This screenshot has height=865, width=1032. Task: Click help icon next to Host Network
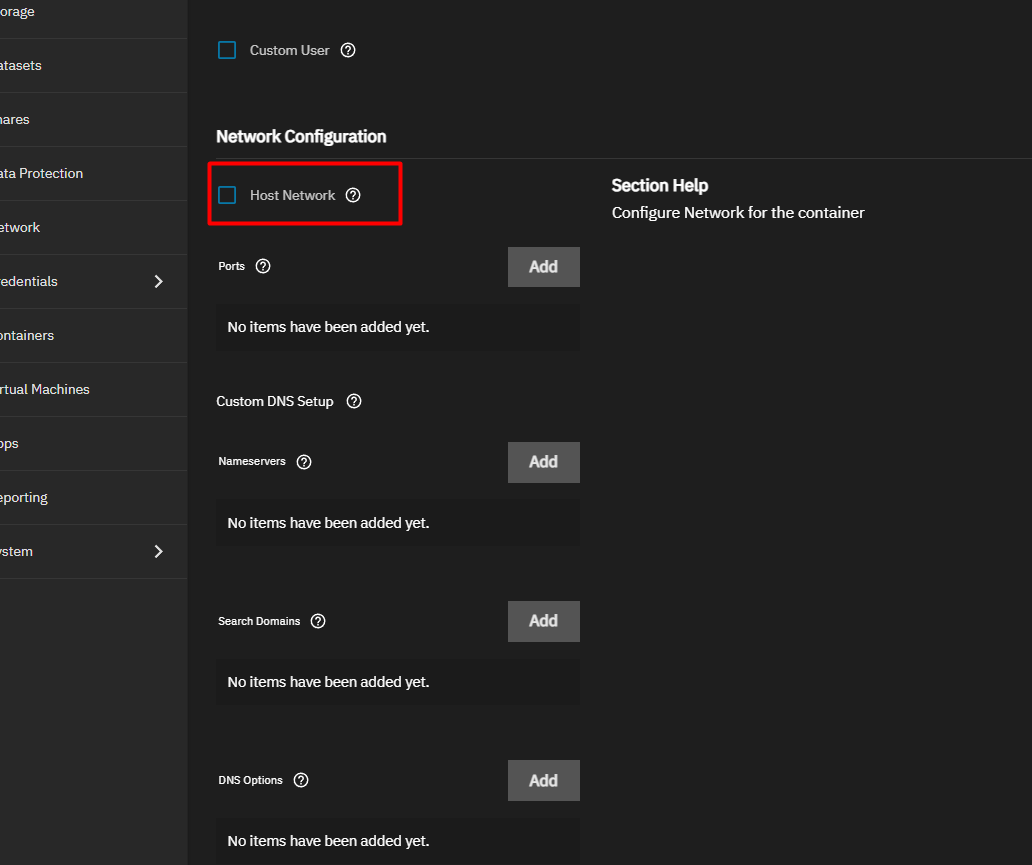pyautogui.click(x=353, y=195)
